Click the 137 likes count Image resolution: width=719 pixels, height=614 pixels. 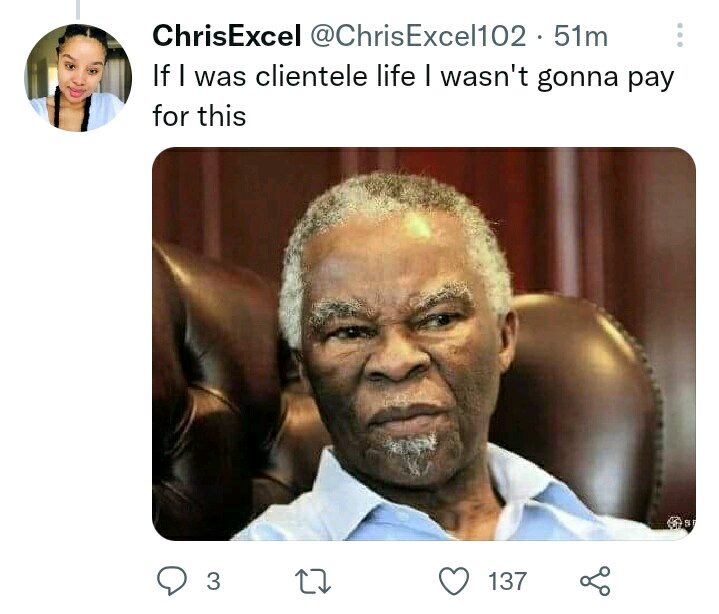[508, 581]
